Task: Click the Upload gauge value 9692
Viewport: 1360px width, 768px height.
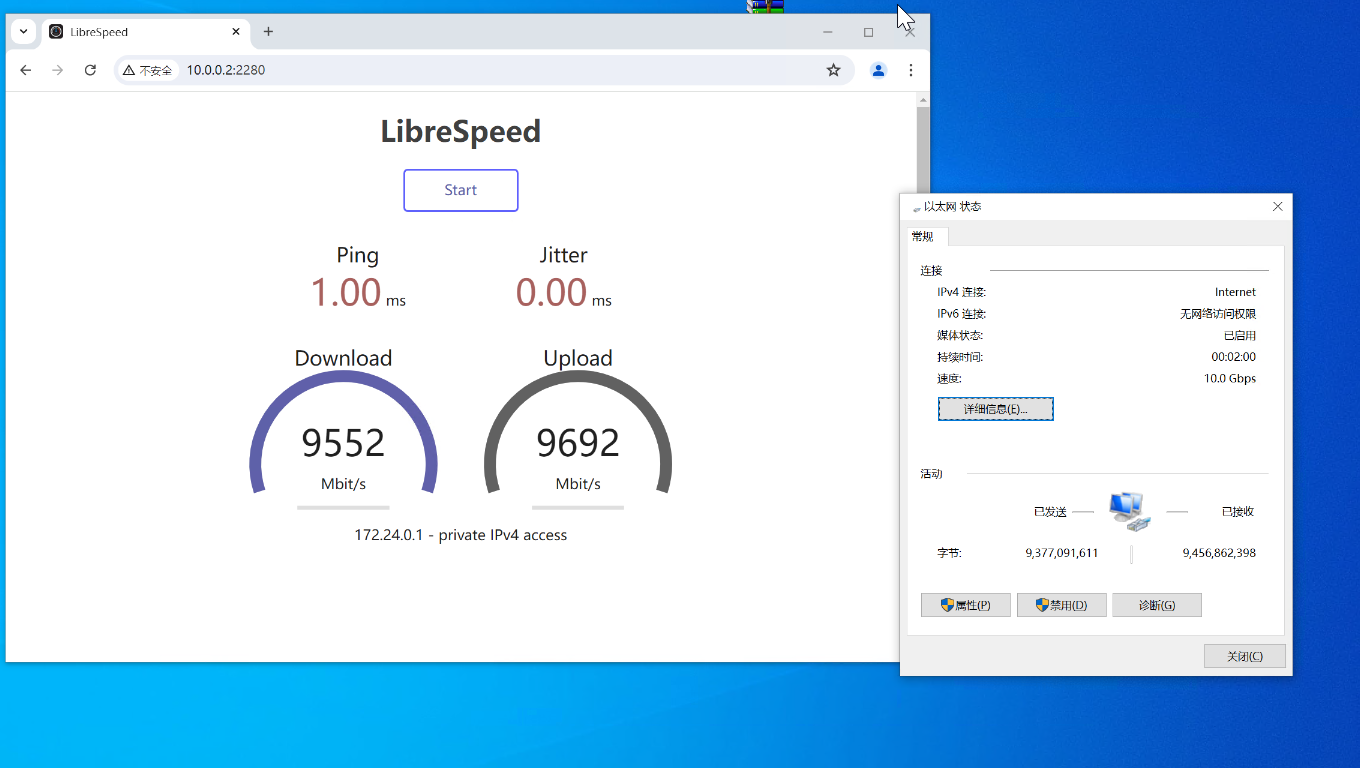Action: point(578,442)
